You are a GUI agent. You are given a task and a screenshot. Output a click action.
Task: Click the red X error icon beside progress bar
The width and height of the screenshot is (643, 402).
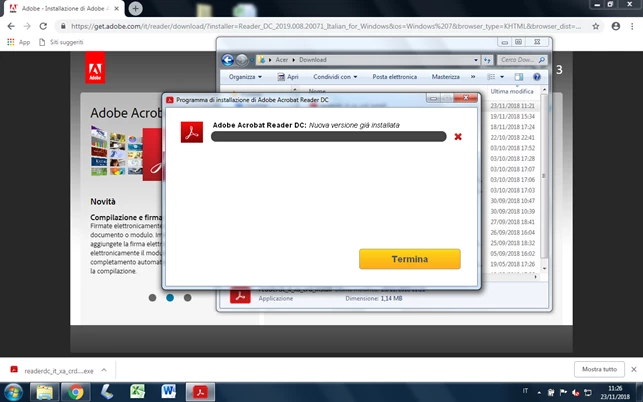point(458,137)
